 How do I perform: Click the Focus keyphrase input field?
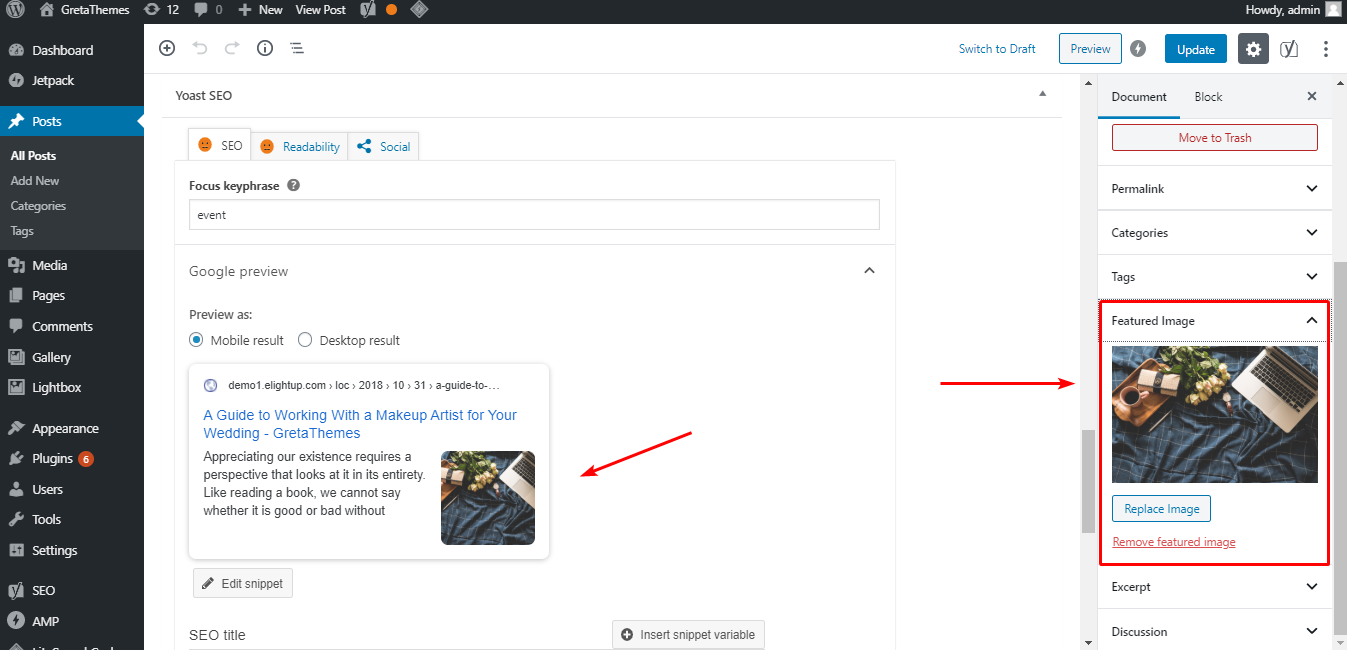tap(534, 215)
